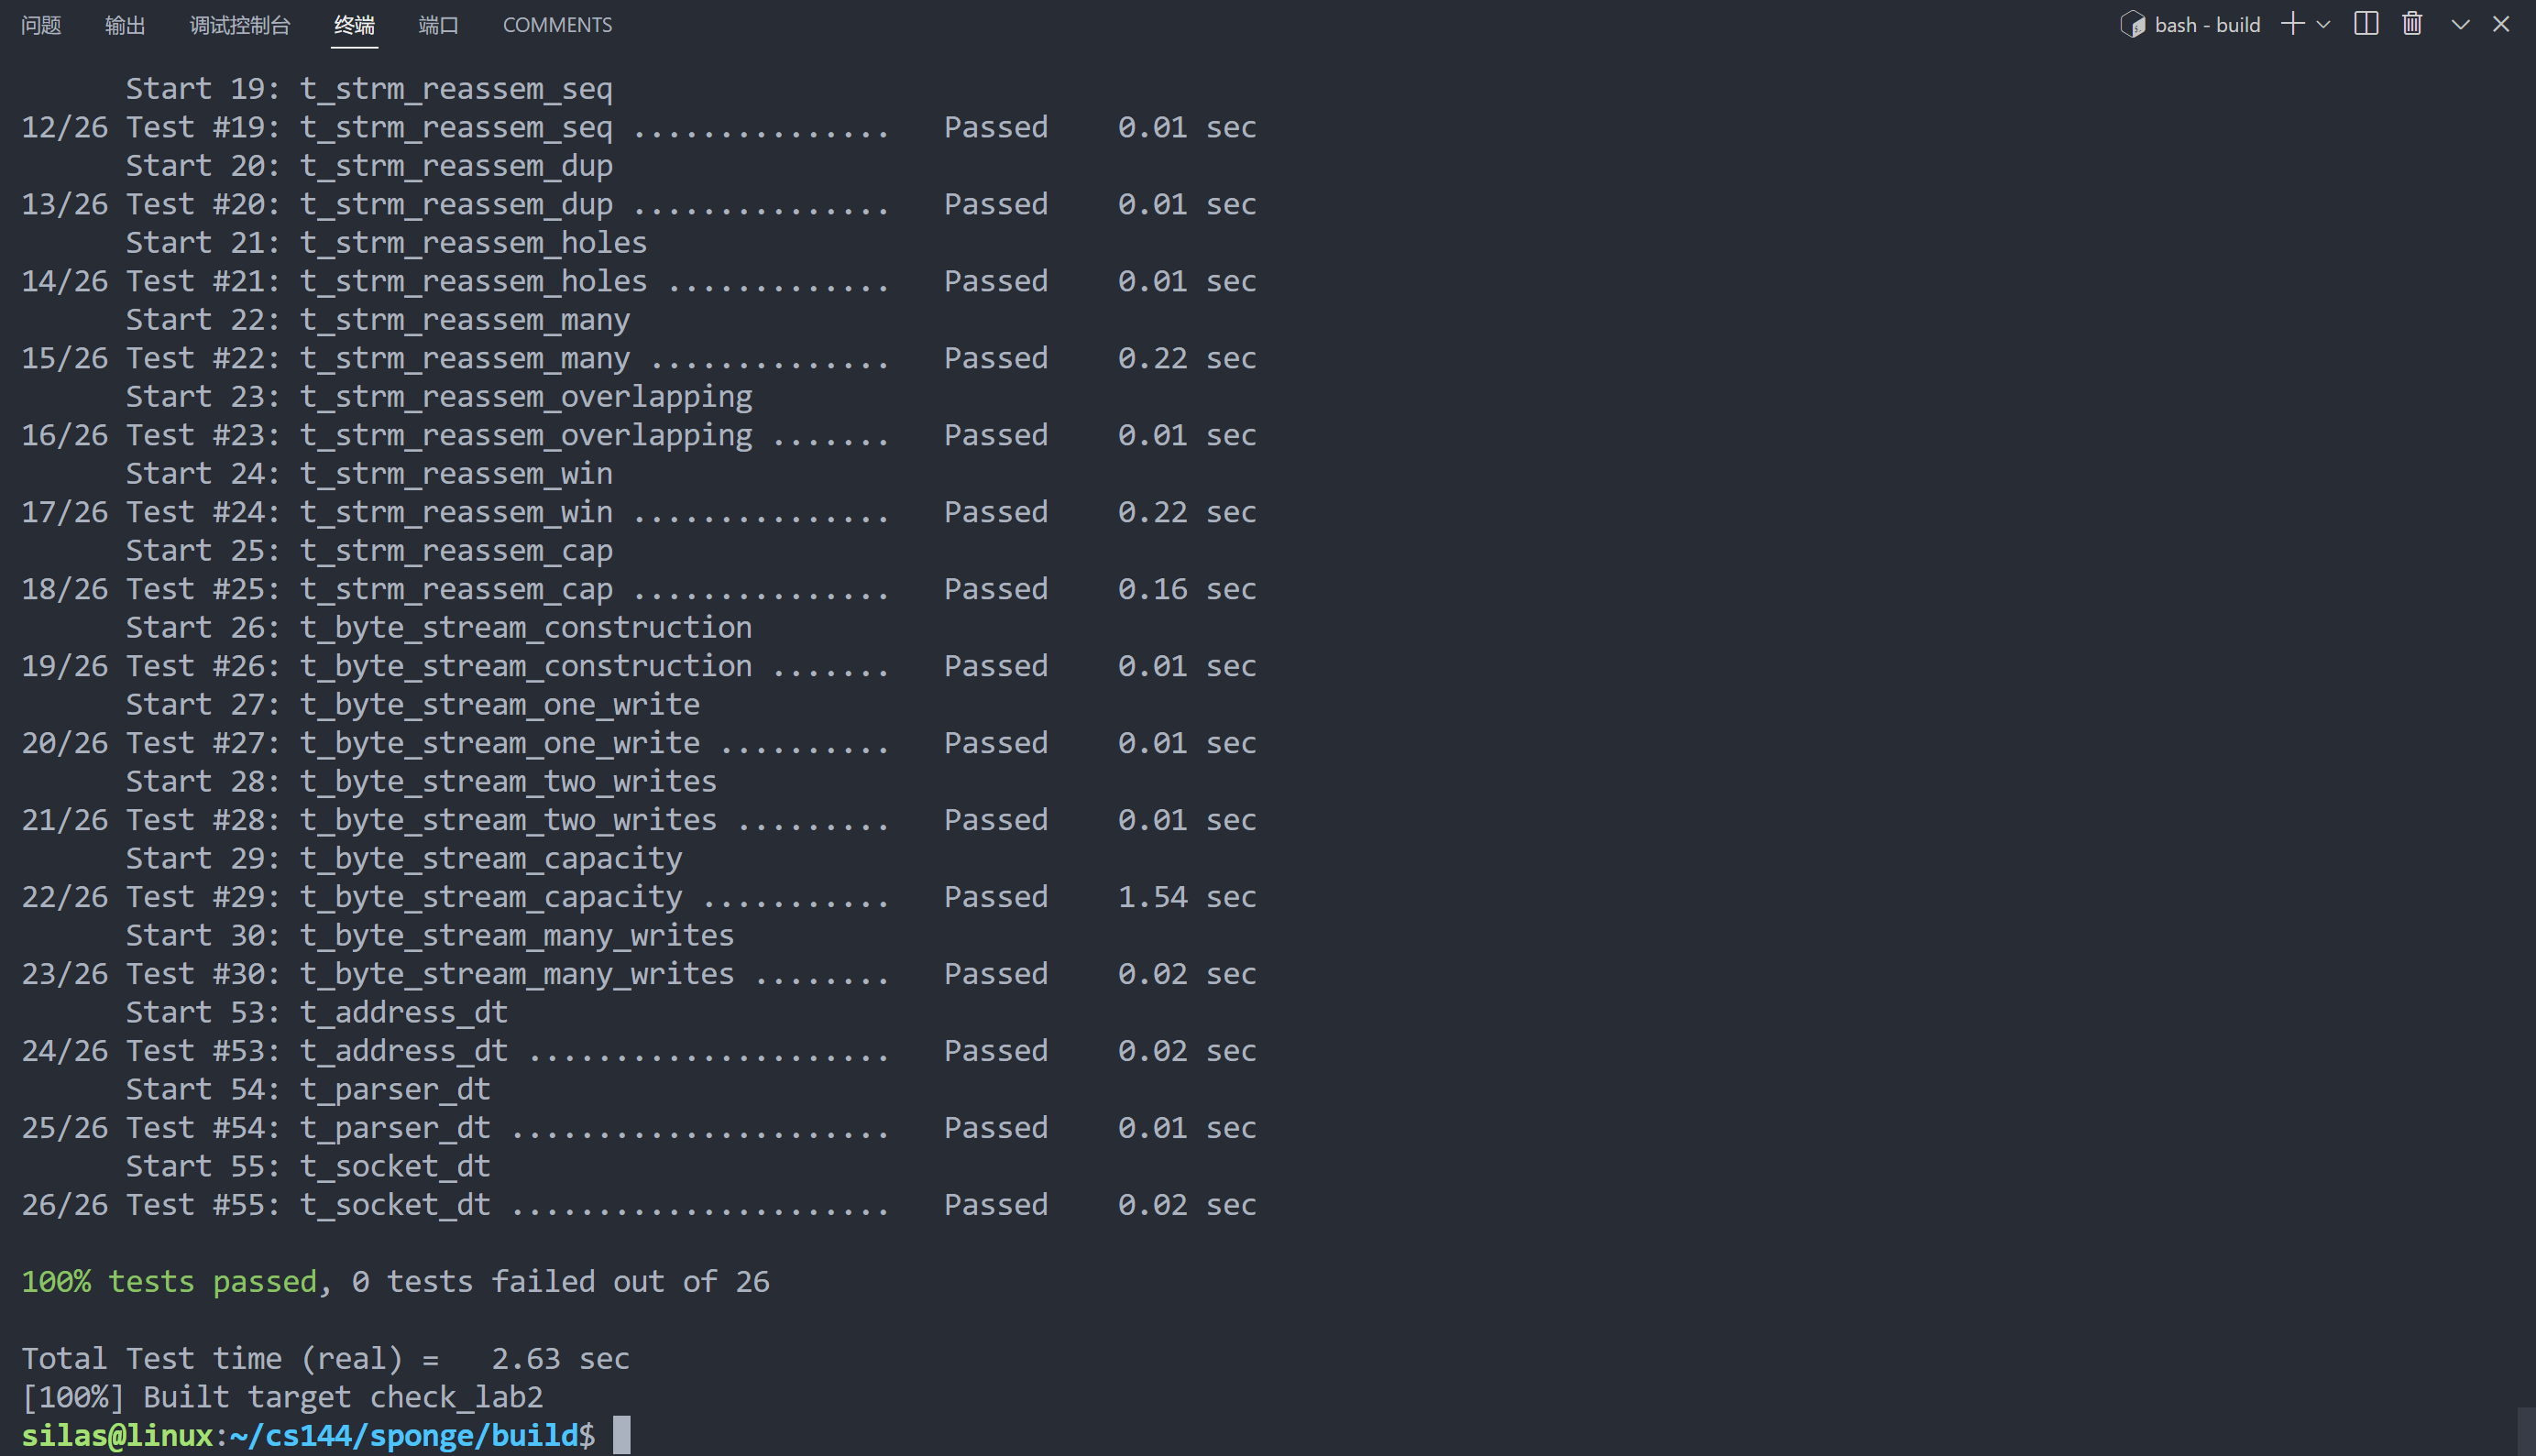Close the panel with the X icon

coord(2501,24)
